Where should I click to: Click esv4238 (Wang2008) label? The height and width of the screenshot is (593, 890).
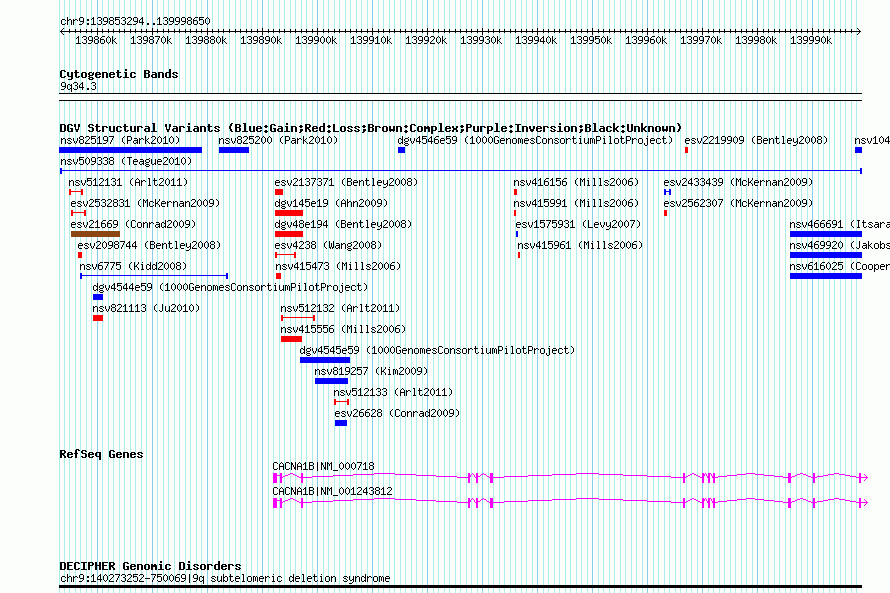tap(328, 245)
